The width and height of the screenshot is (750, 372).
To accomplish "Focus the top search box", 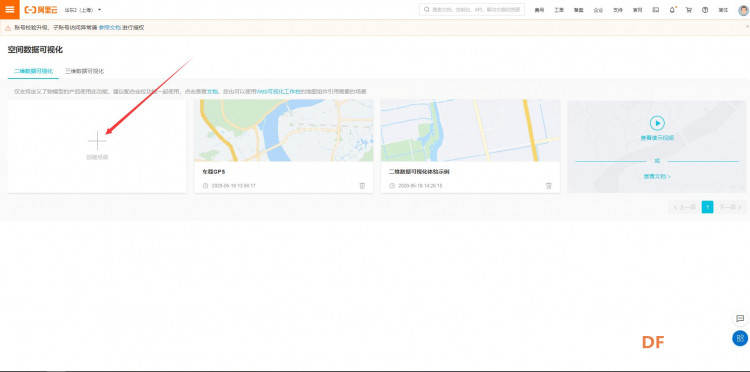I will tap(472, 10).
